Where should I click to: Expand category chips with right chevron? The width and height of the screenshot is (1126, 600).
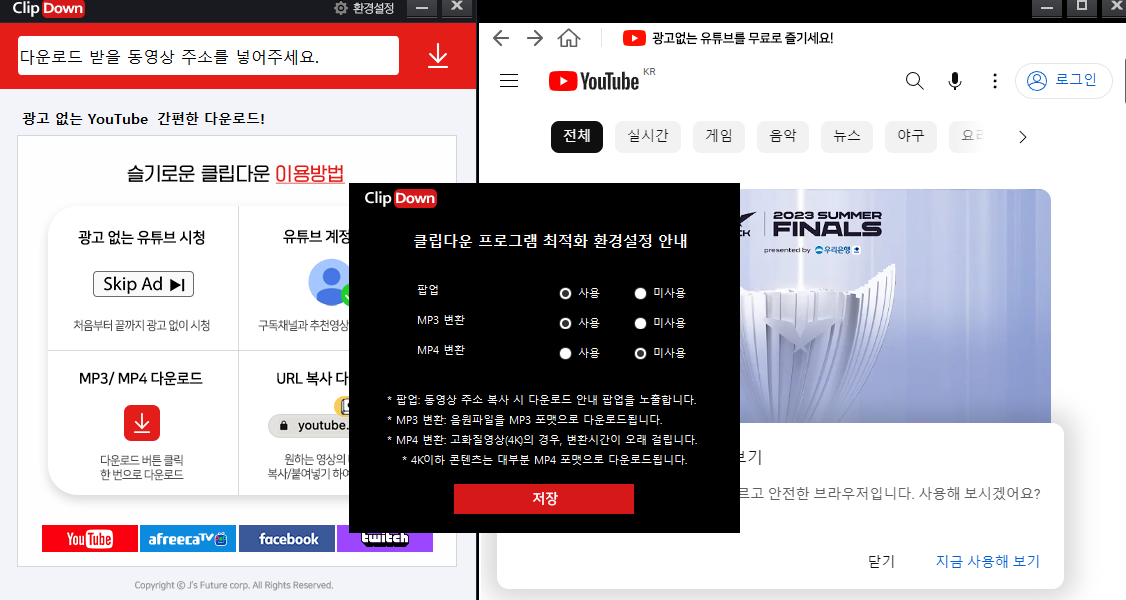coord(1023,137)
